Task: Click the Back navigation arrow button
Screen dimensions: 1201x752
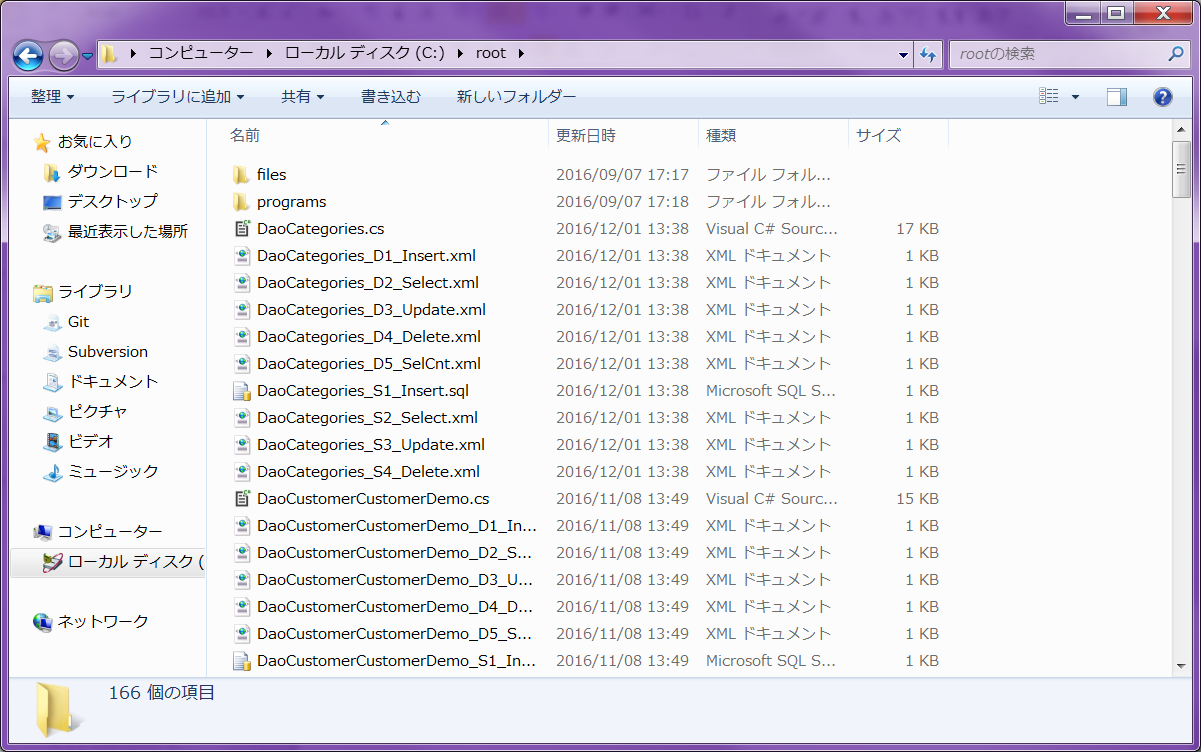Action: pyautogui.click(x=28, y=55)
